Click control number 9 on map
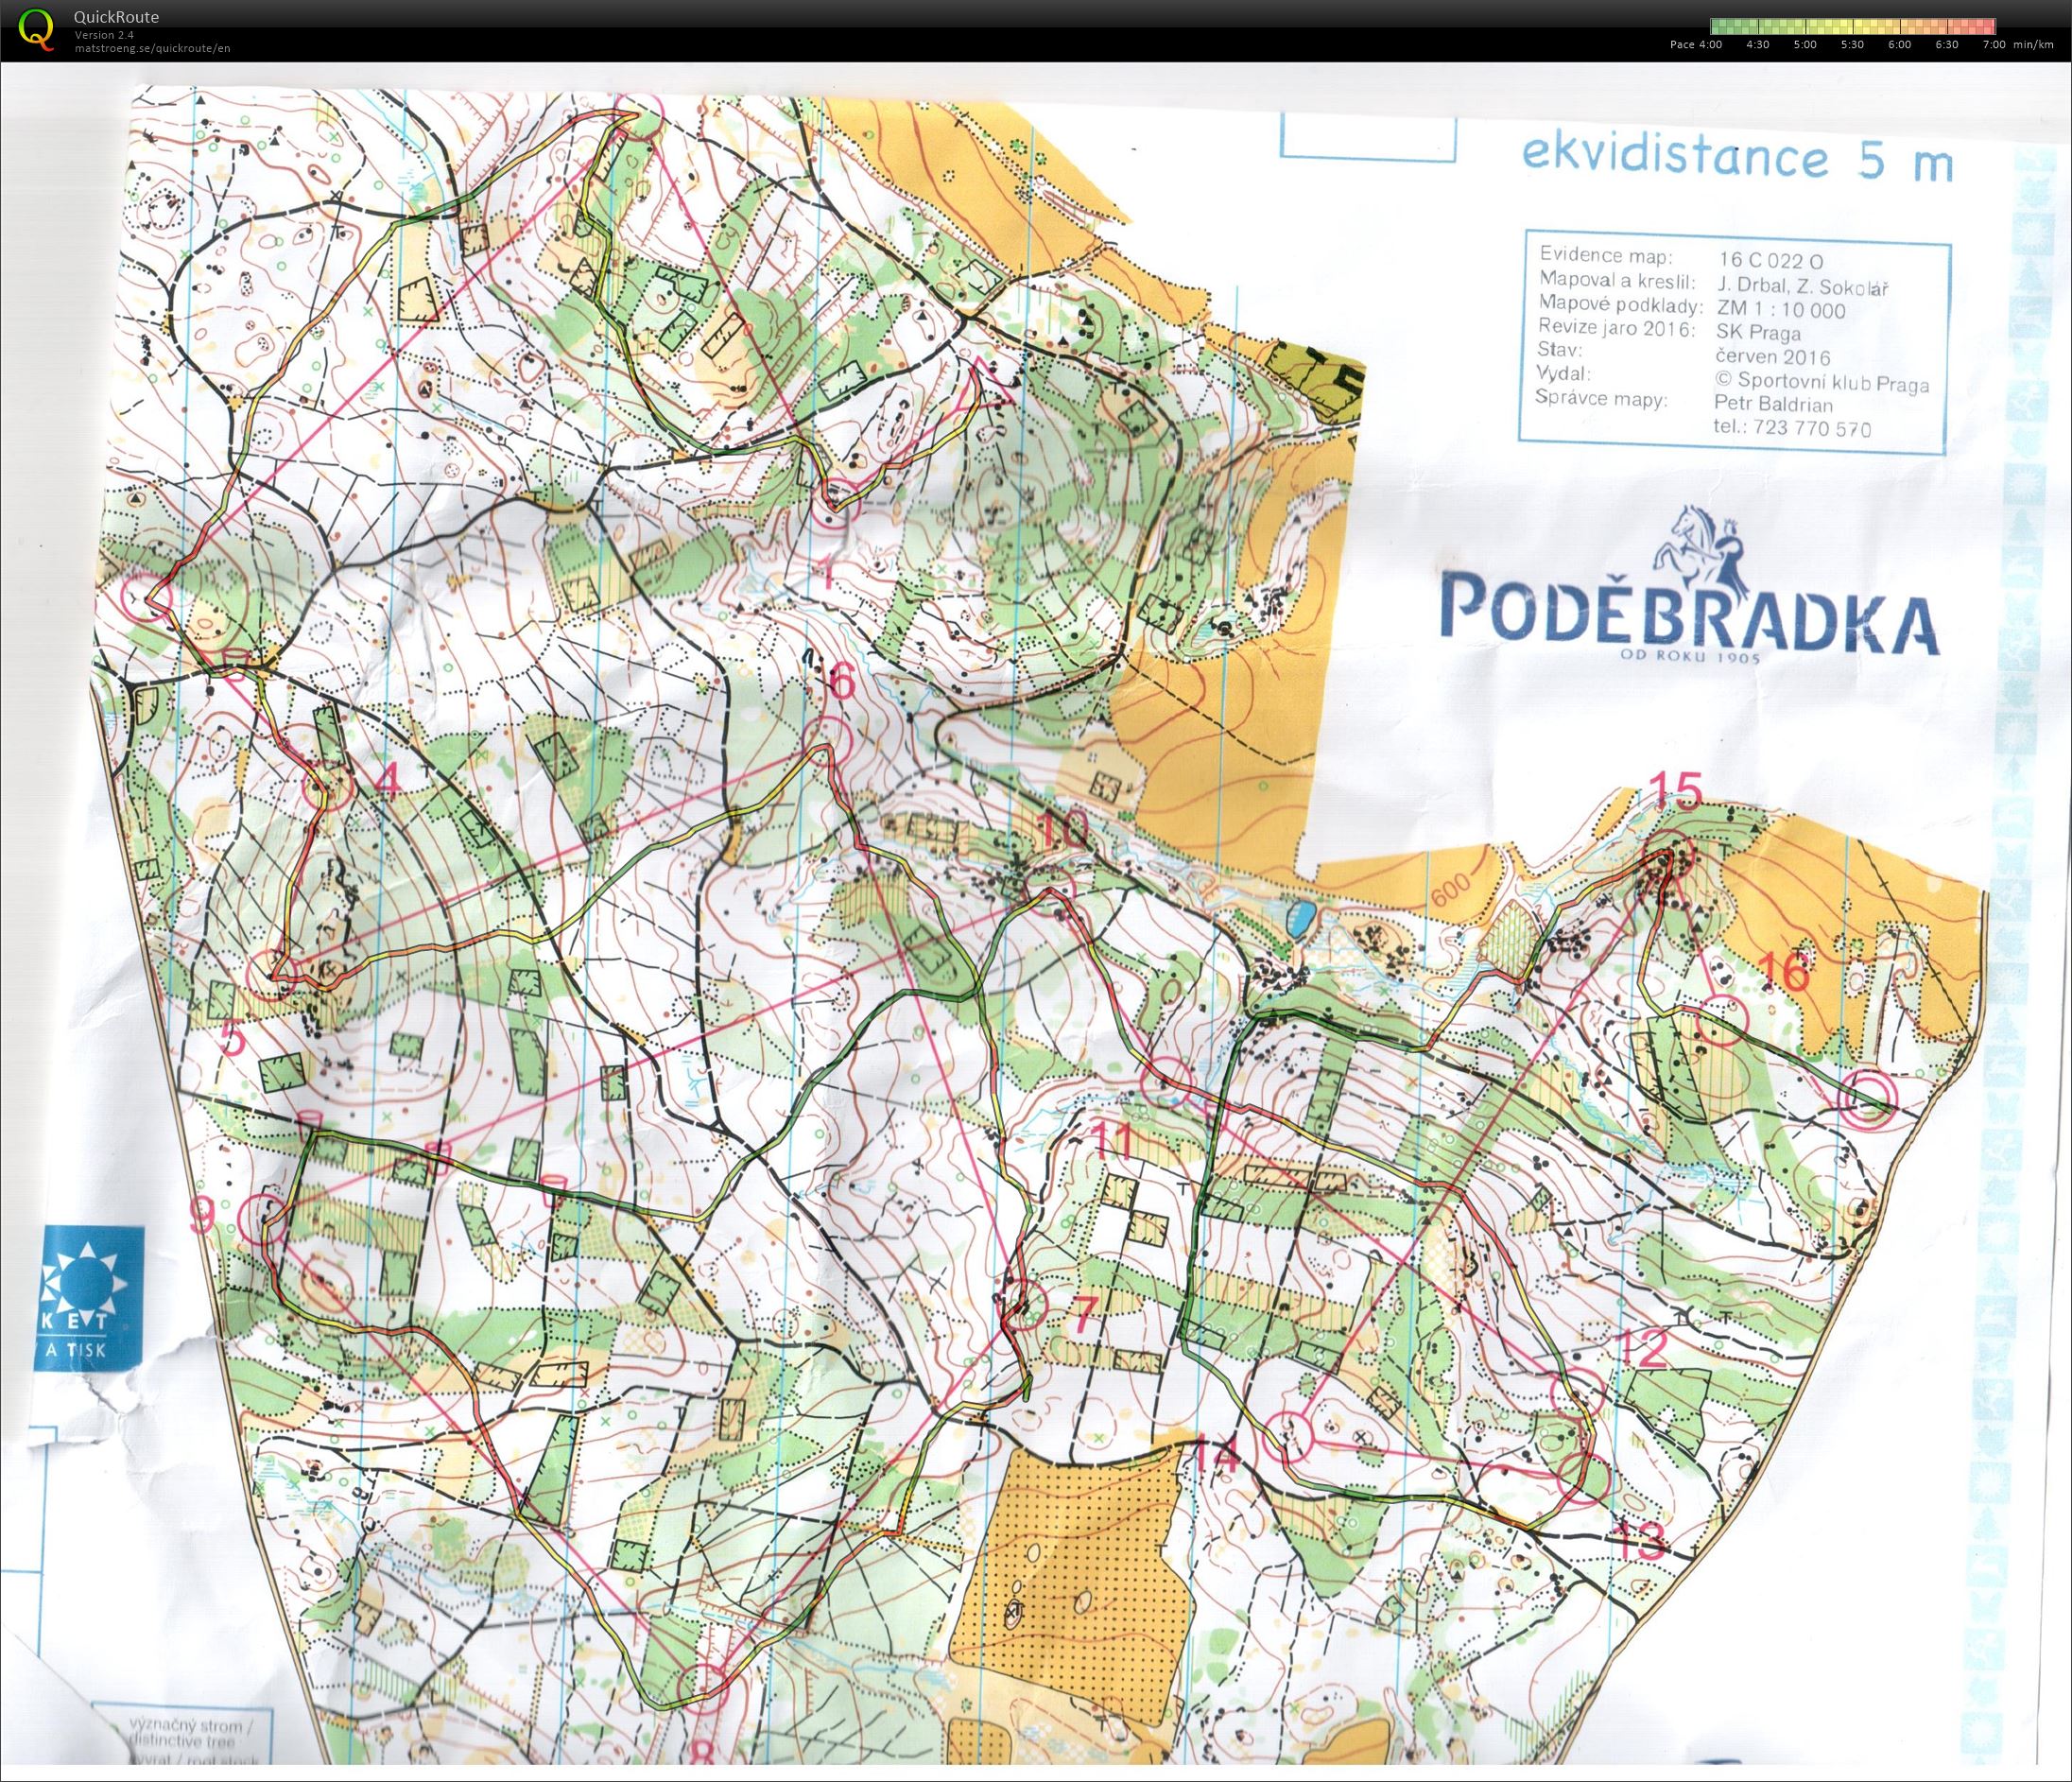Image resolution: width=2072 pixels, height=1782 pixels. (x=201, y=1216)
